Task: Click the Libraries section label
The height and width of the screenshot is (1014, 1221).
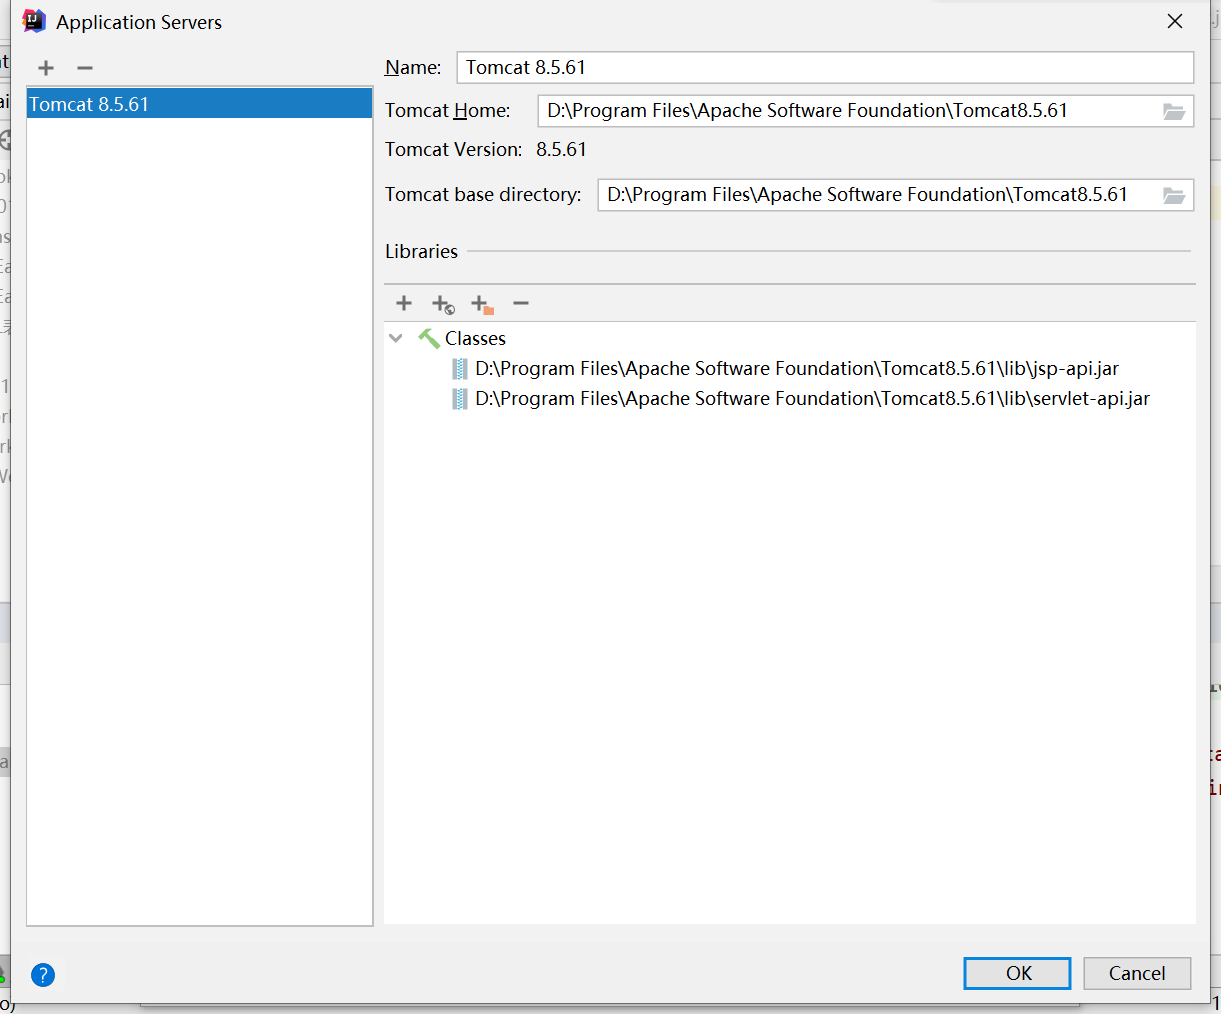Action: (421, 252)
